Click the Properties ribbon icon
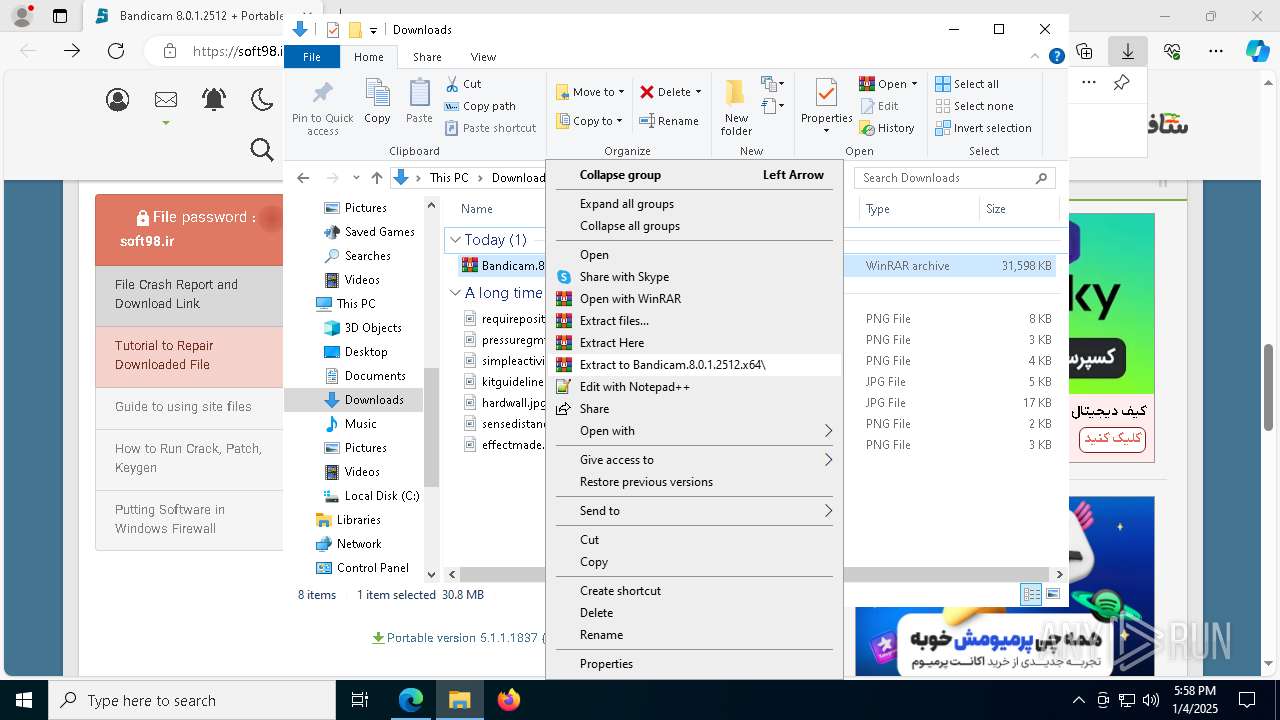The image size is (1280, 720). (826, 94)
